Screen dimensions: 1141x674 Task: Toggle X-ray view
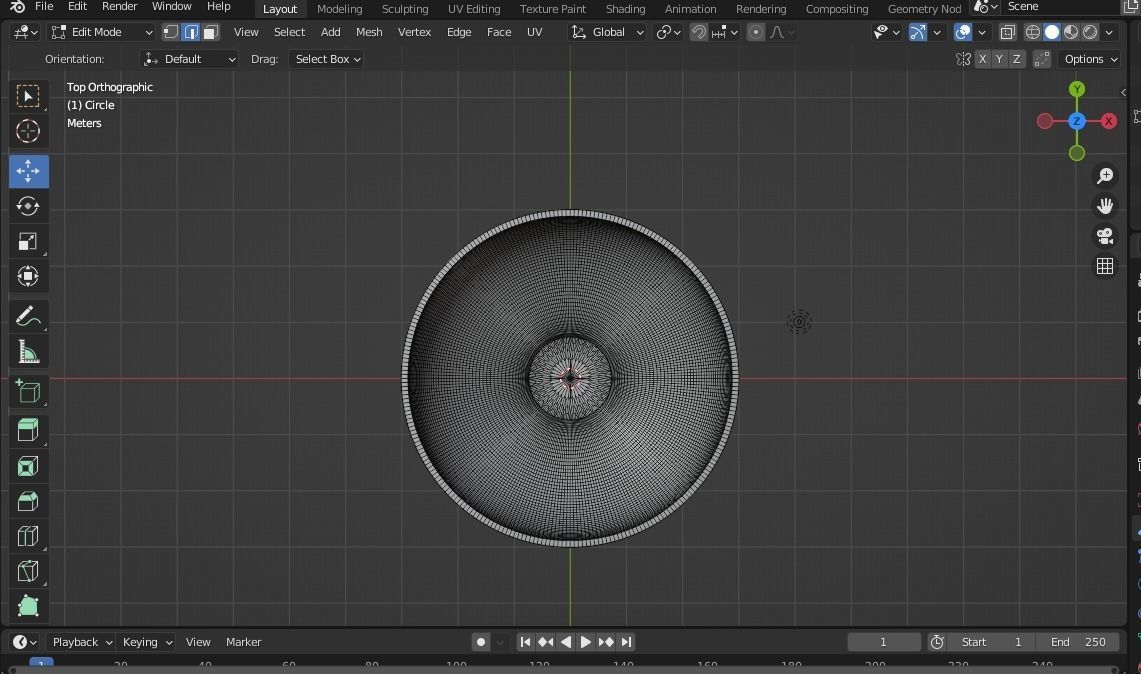(1007, 32)
